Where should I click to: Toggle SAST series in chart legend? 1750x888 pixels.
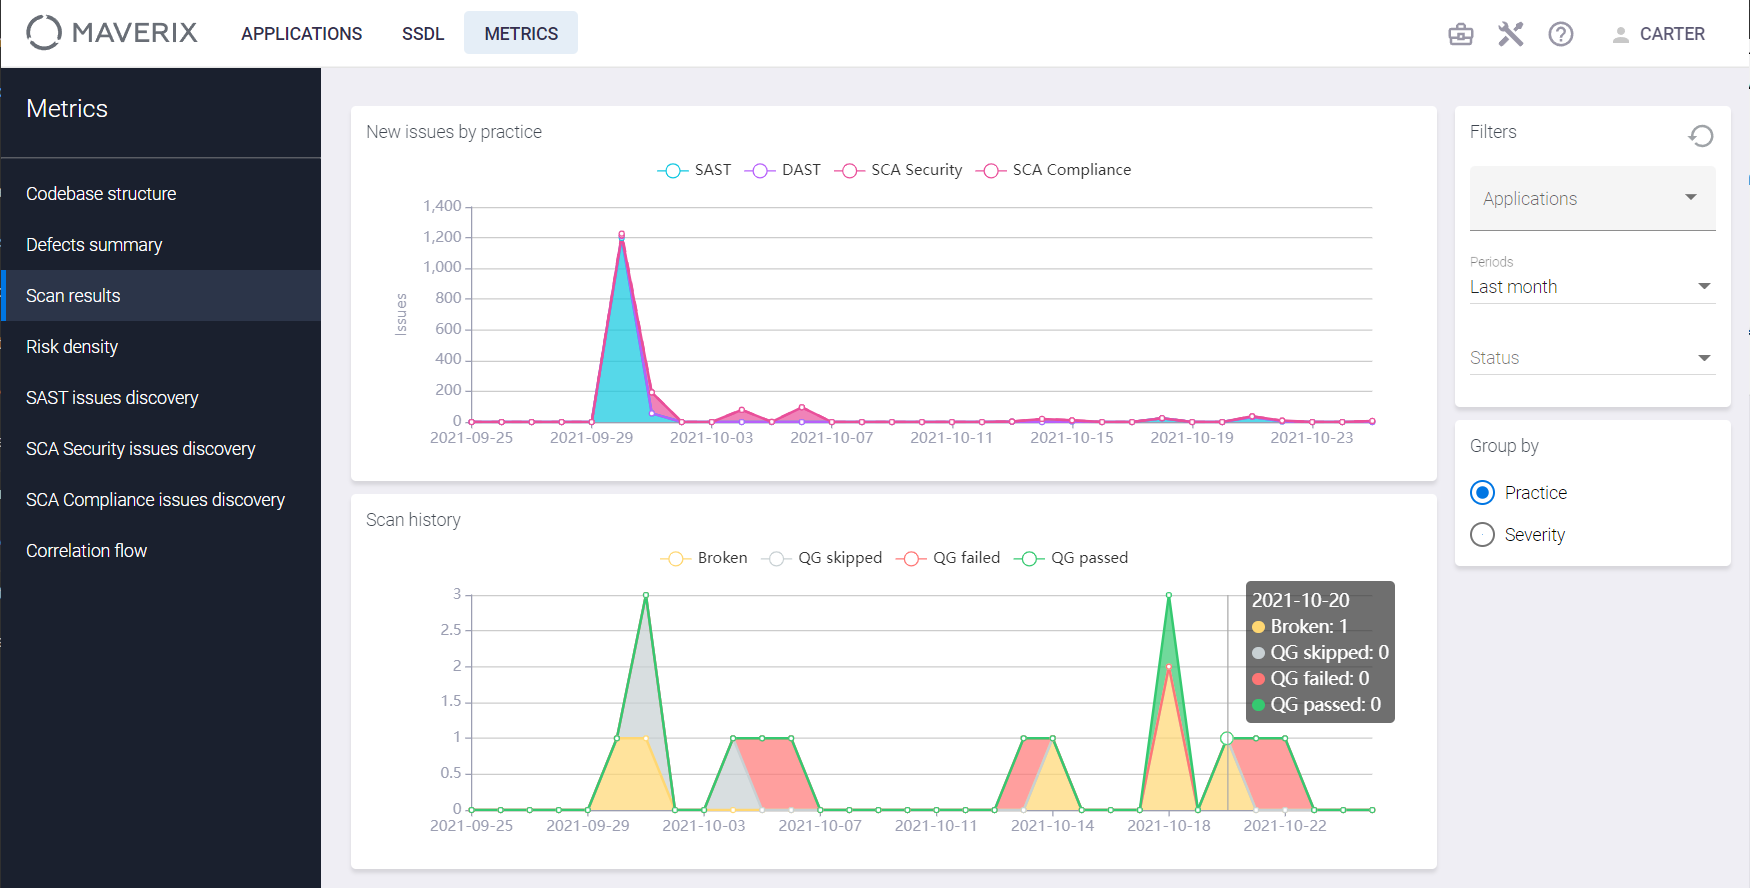click(x=673, y=171)
